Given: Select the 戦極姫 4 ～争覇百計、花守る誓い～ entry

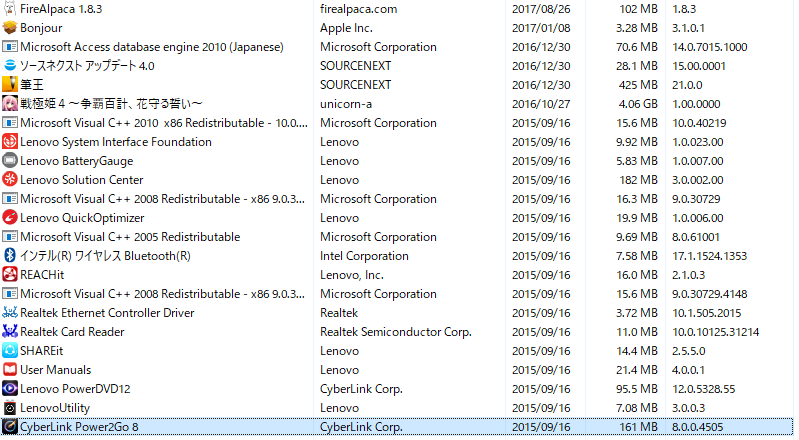Looking at the screenshot, I should (111, 103).
